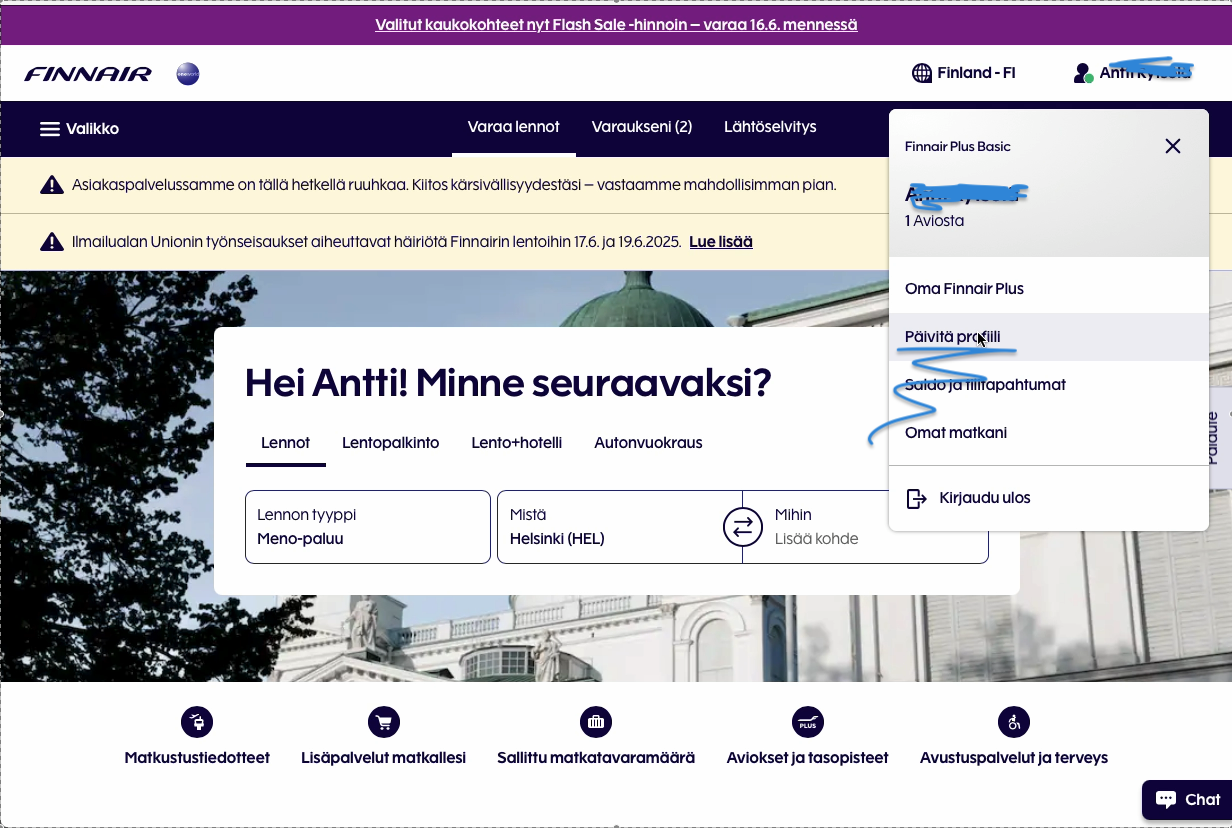Screen dimensions: 1232x828
Task: Close the Finnair Plus profile panel
Action: [1173, 146]
